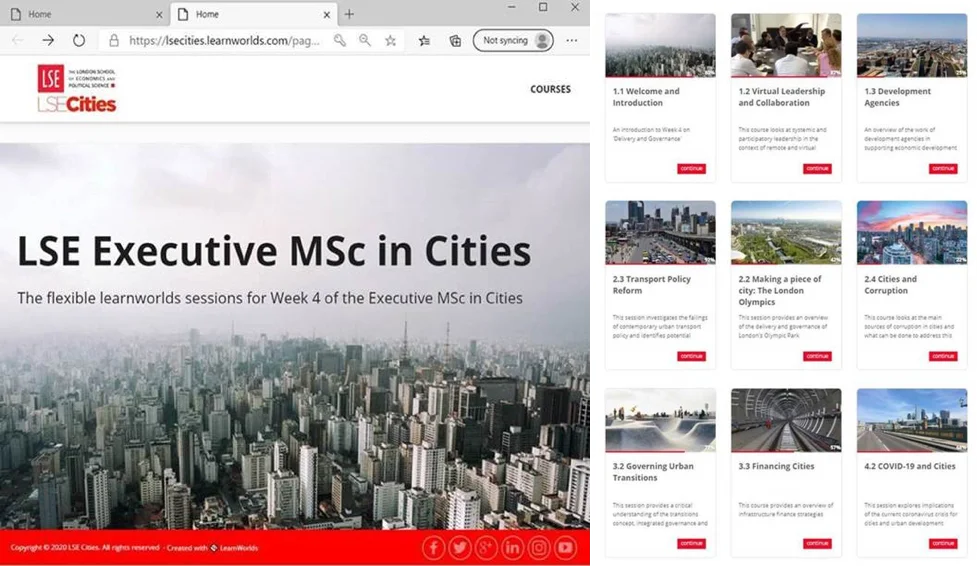Open 2.4 Cities and Corruption title

(890, 284)
